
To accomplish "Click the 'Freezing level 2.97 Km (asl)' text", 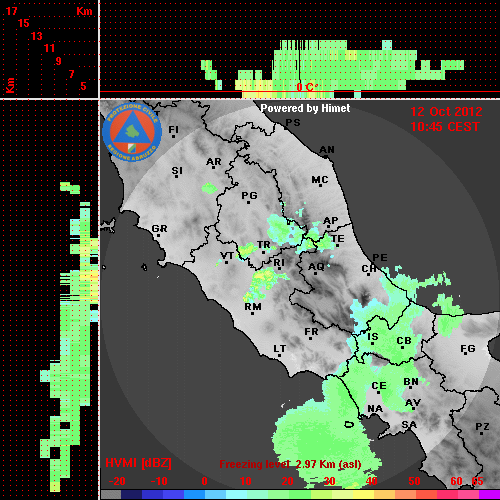I will coord(290,464).
